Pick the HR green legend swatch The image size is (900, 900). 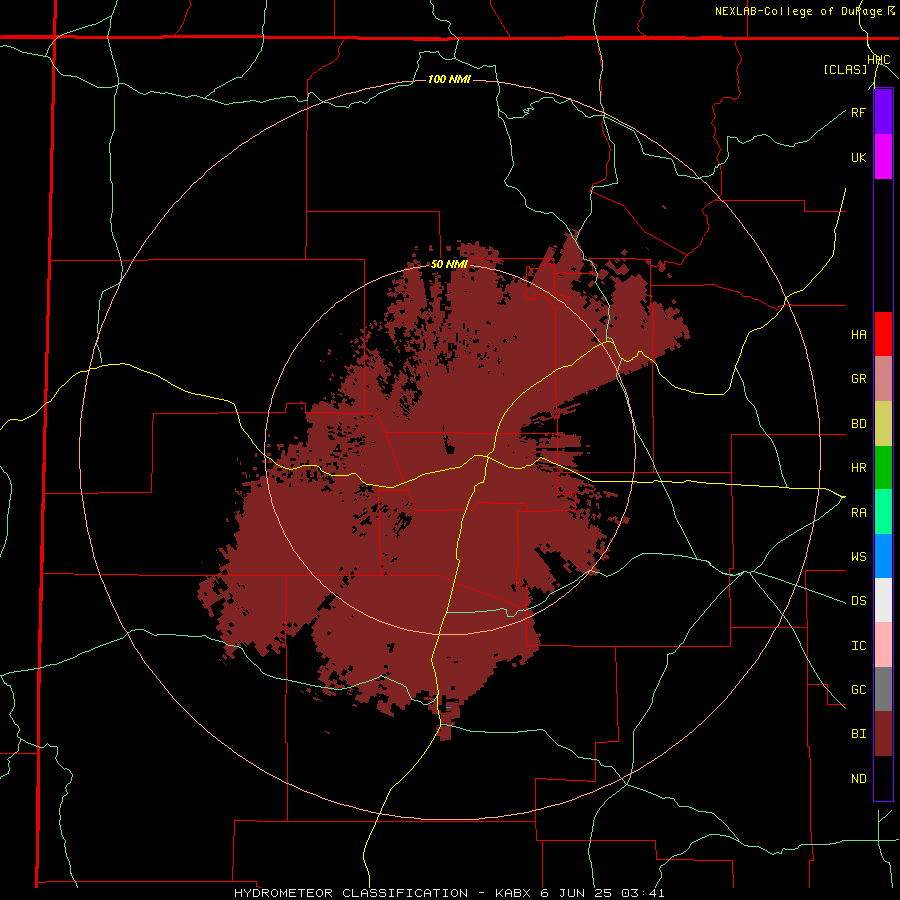tap(883, 467)
